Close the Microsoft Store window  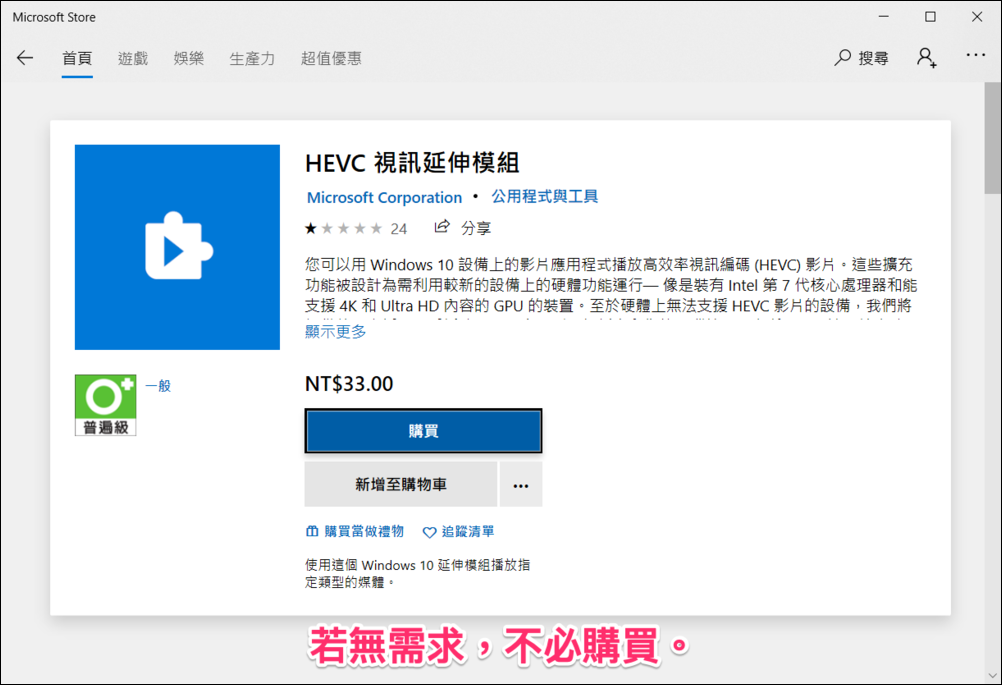[x=976, y=17]
